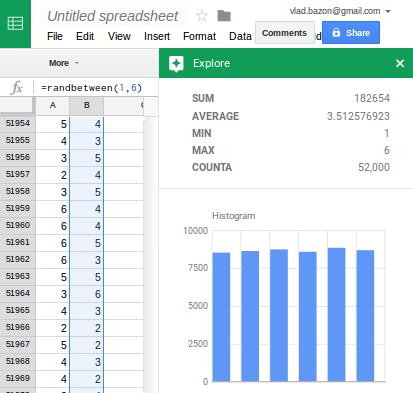Screen dimensions: 413x393
Task: Select column B header
Action: [87, 106]
